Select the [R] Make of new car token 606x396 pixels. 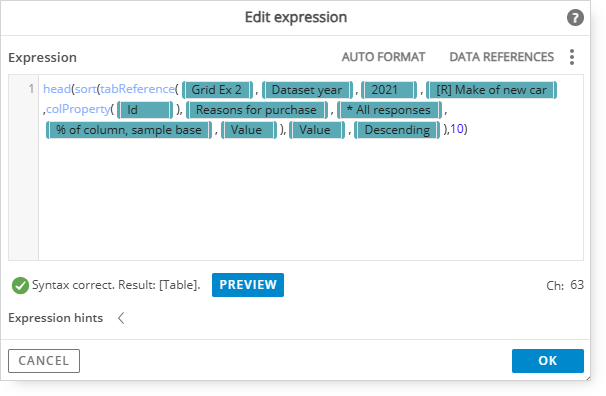click(491, 90)
